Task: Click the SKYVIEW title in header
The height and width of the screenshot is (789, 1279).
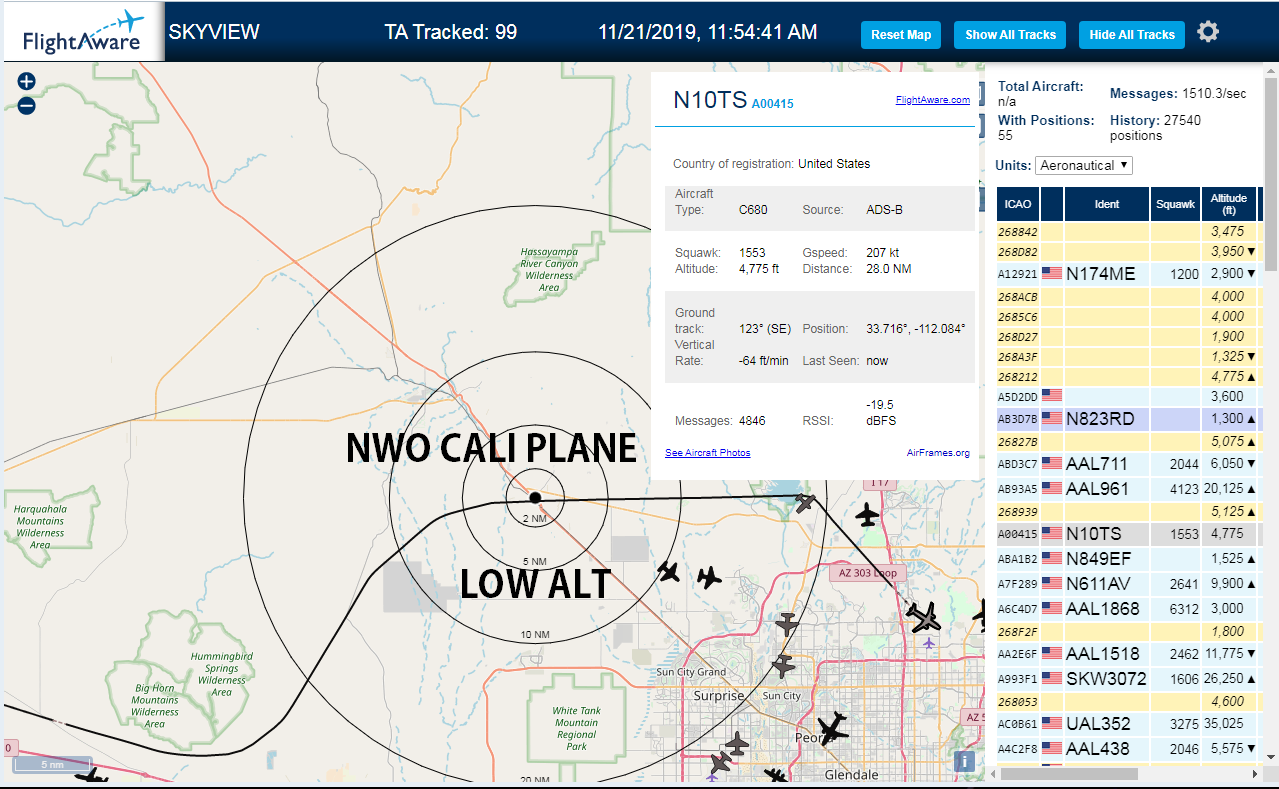Action: click(214, 31)
